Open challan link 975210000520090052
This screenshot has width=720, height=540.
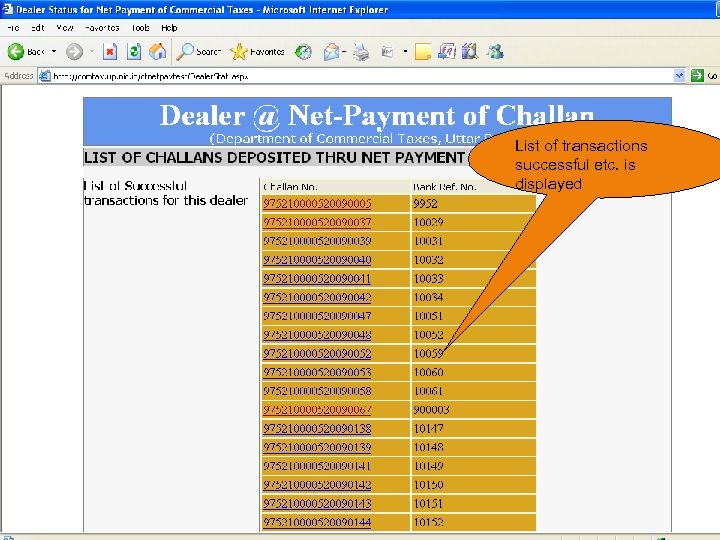pyautogui.click(x=317, y=354)
